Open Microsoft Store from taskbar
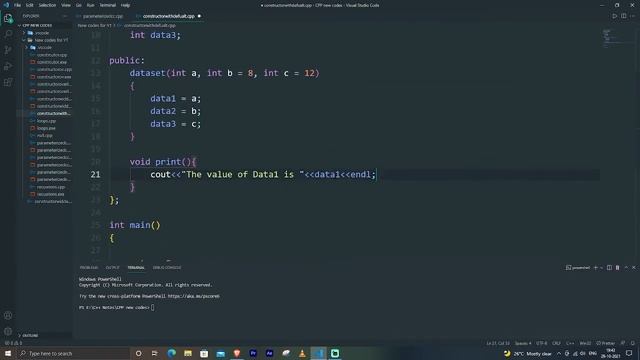Image resolution: width=640 pixels, height=360 pixels. click(204, 353)
